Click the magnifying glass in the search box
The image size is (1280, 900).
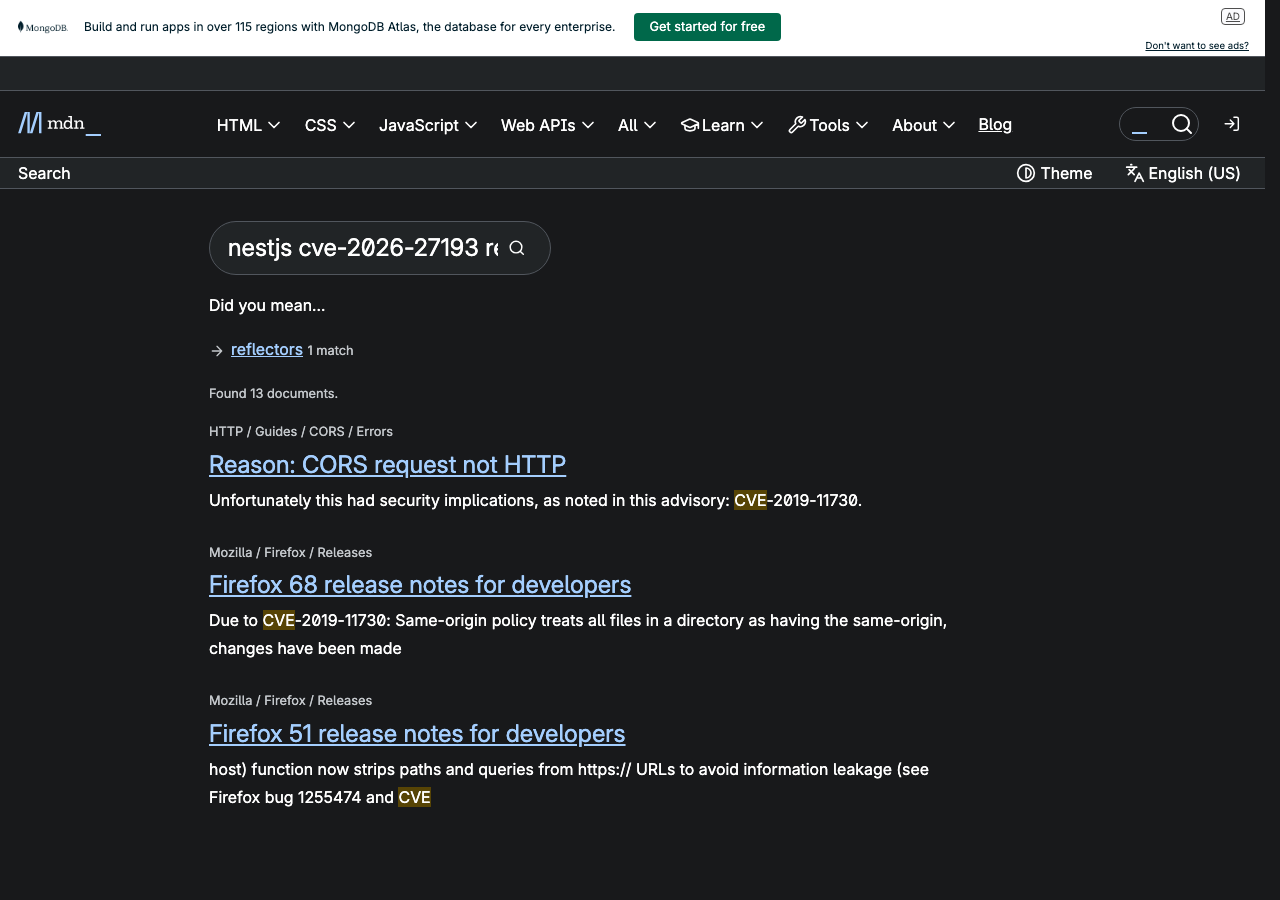pos(1182,124)
